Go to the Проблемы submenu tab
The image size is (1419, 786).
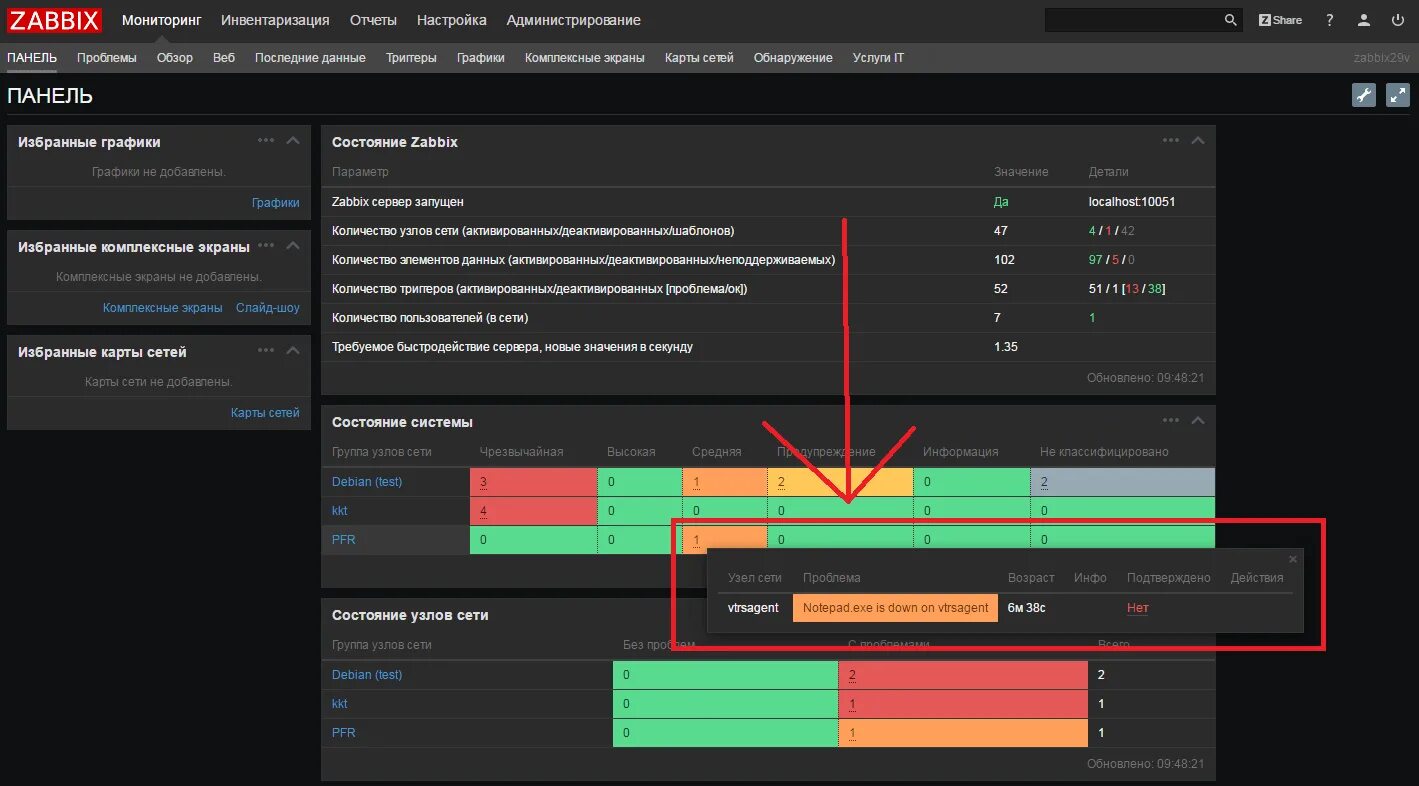[107, 58]
